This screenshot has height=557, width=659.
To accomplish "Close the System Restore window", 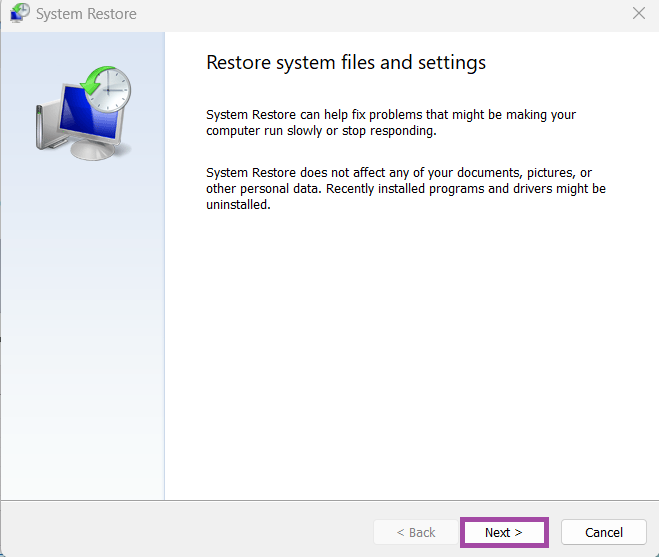I will 639,14.
